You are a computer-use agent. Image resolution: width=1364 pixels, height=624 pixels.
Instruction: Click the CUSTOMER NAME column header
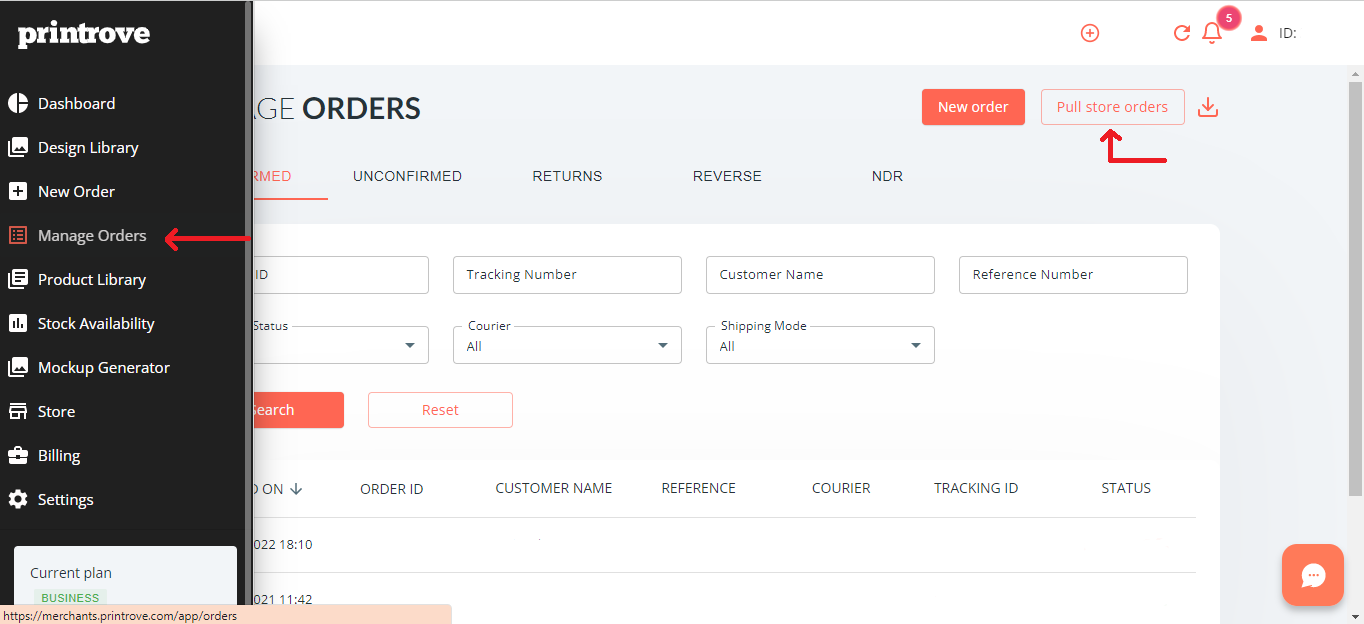tap(554, 488)
